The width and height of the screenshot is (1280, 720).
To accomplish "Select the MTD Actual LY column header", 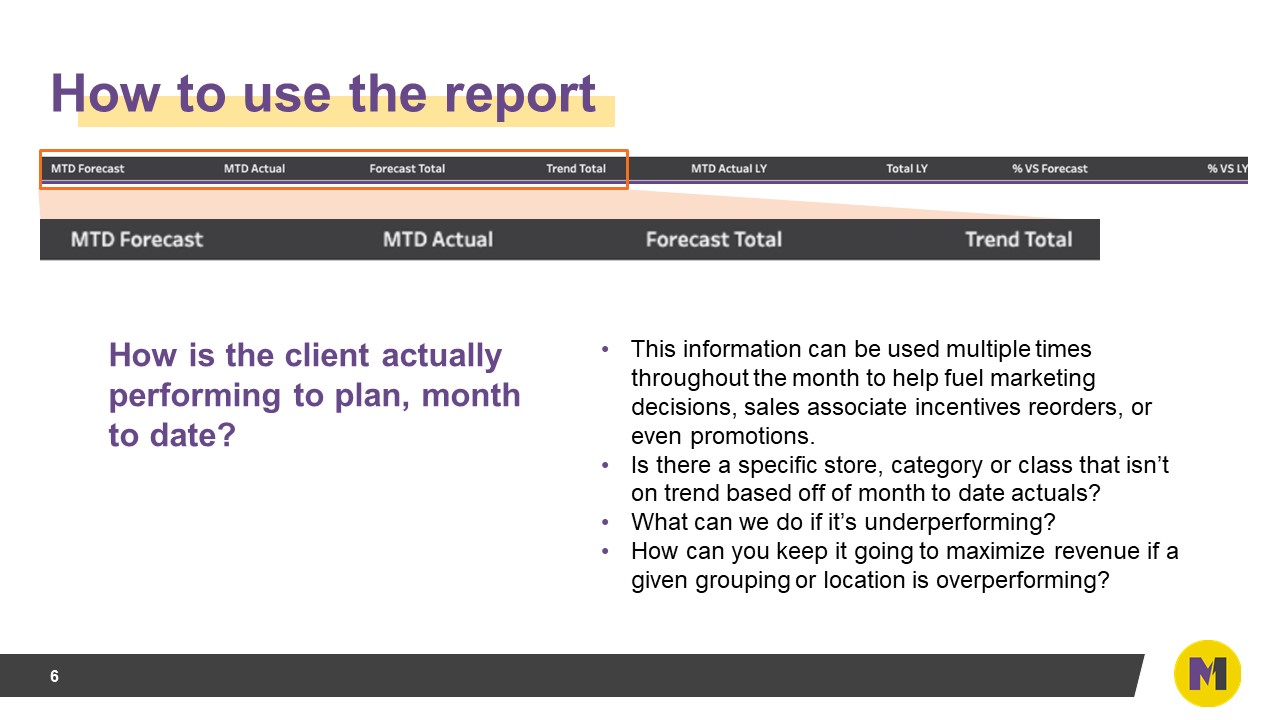I will [729, 168].
